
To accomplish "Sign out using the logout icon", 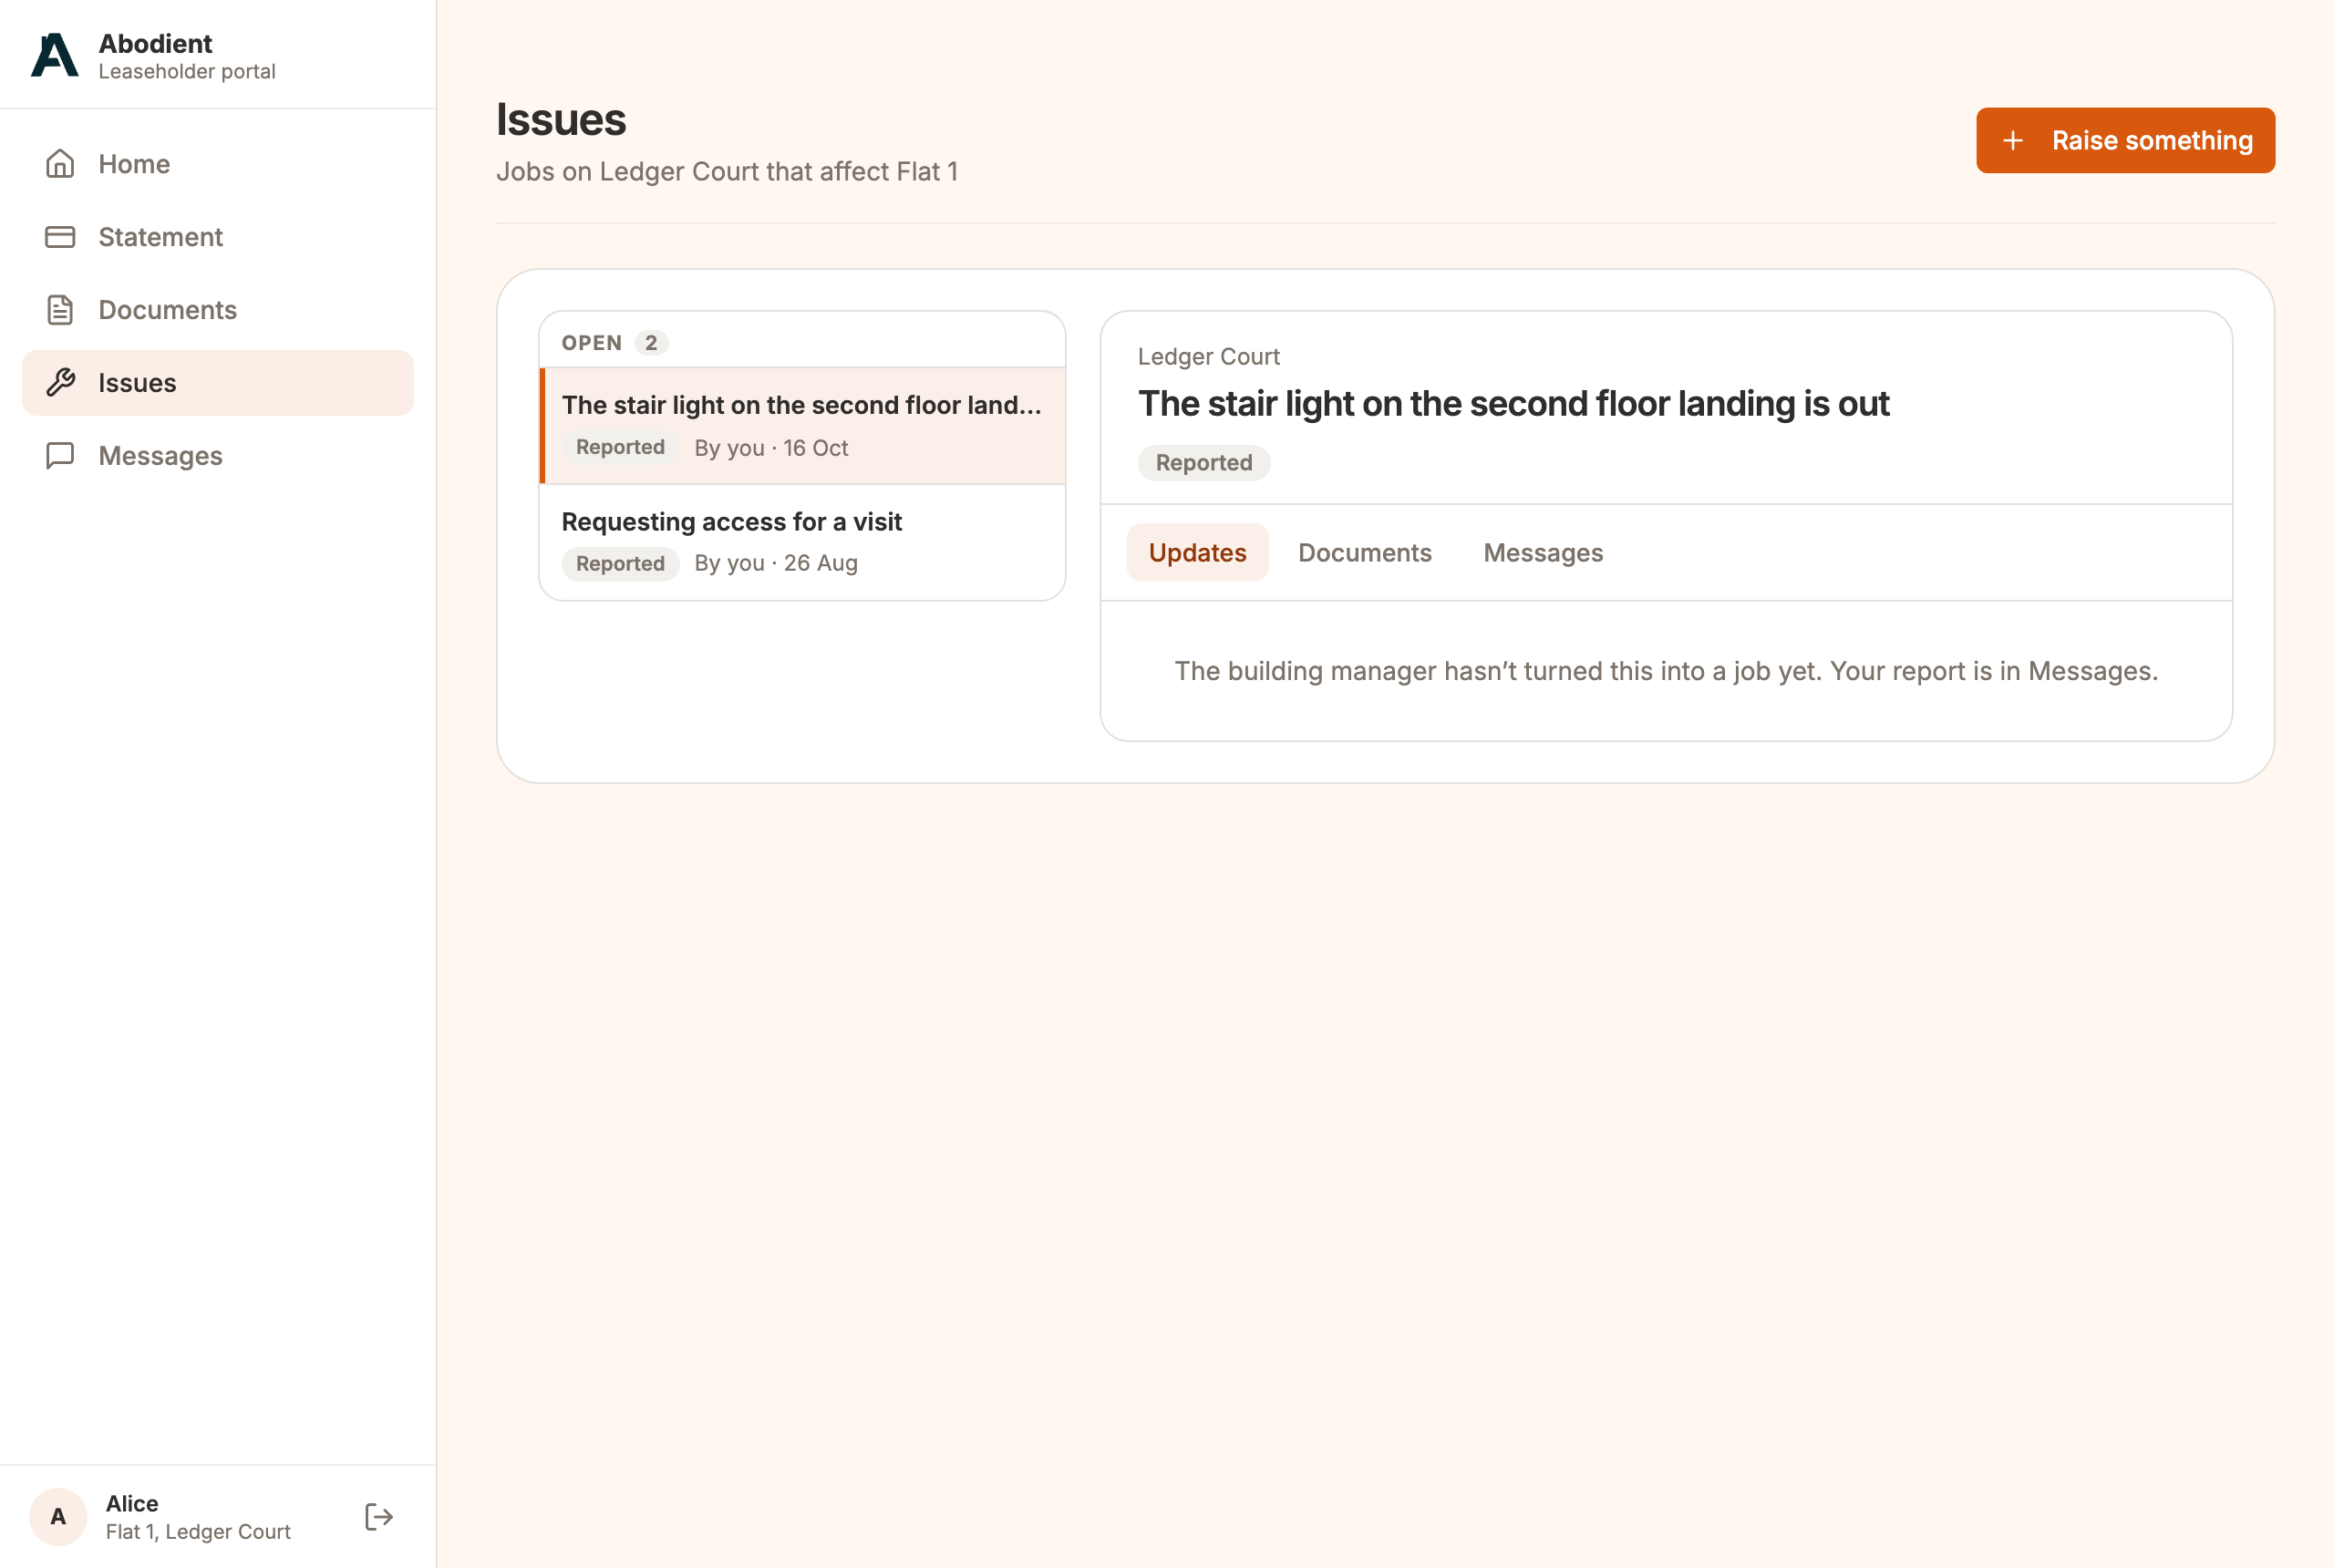I will point(379,1517).
